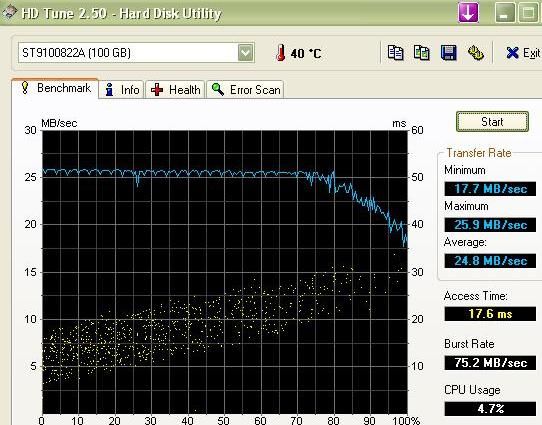Click the 40 °C temperature readout
The width and height of the screenshot is (542, 425).
point(306,54)
